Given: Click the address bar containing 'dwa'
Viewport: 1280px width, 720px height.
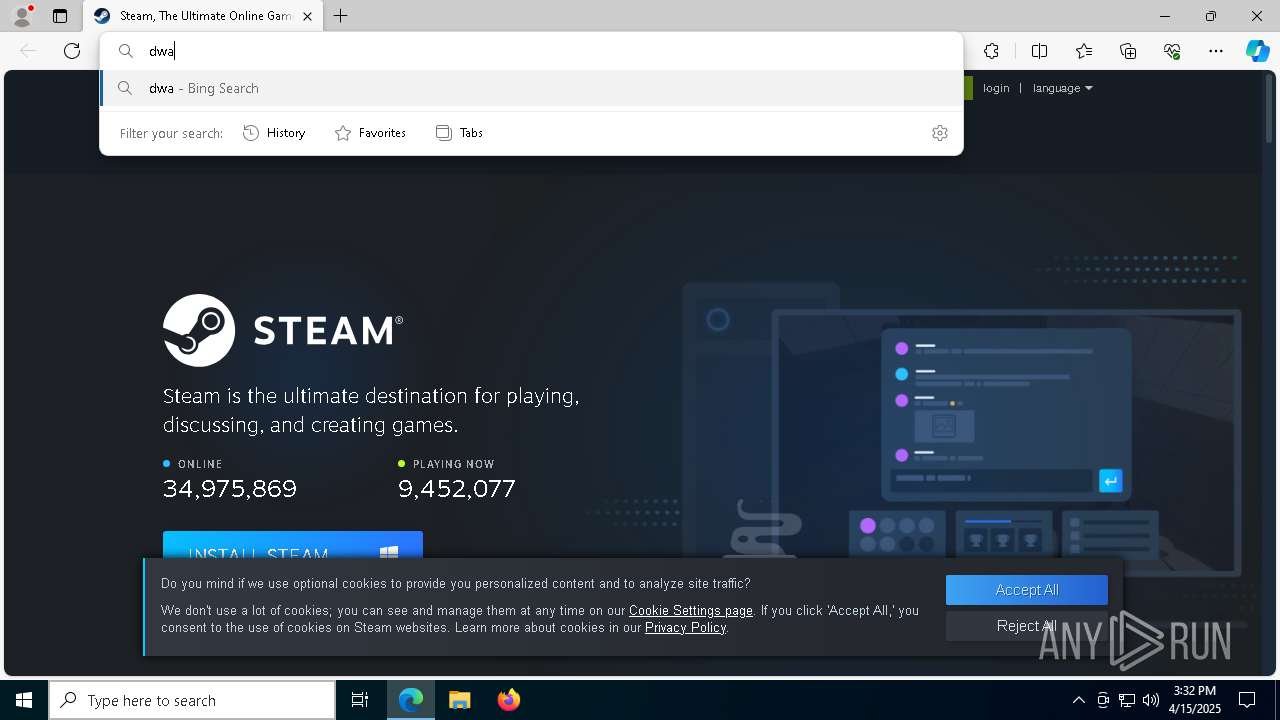Looking at the screenshot, I should [531, 51].
